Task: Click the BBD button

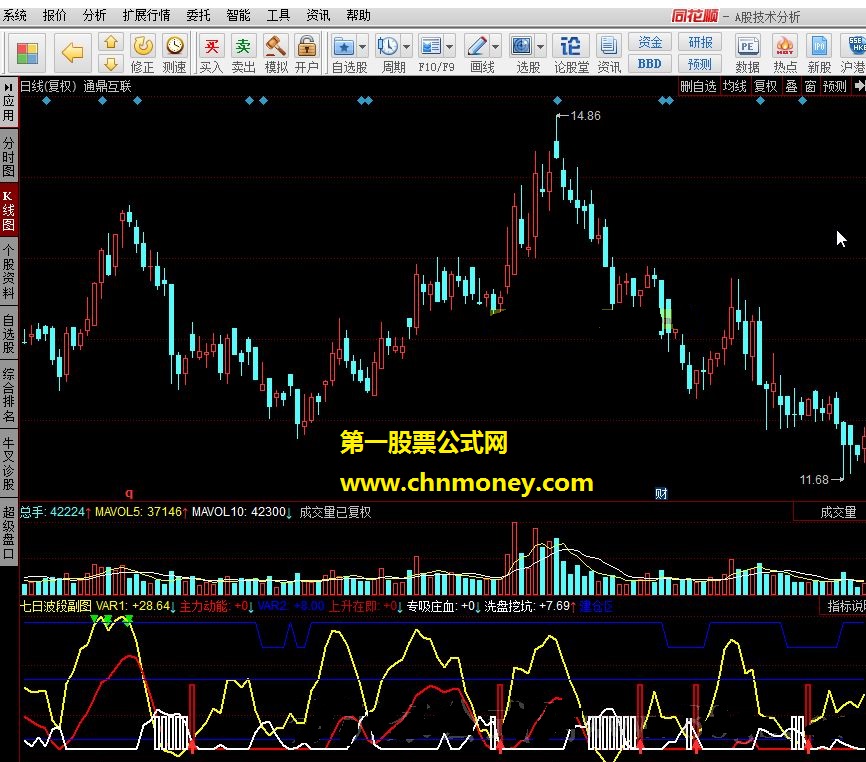Action: 650,64
